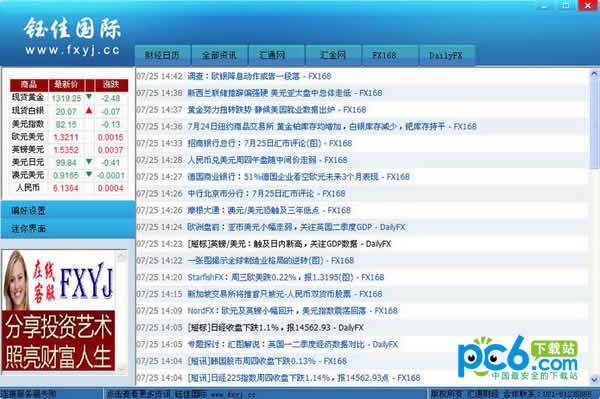
Task: Select the 欧元美元 row name
Action: [x=28, y=137]
